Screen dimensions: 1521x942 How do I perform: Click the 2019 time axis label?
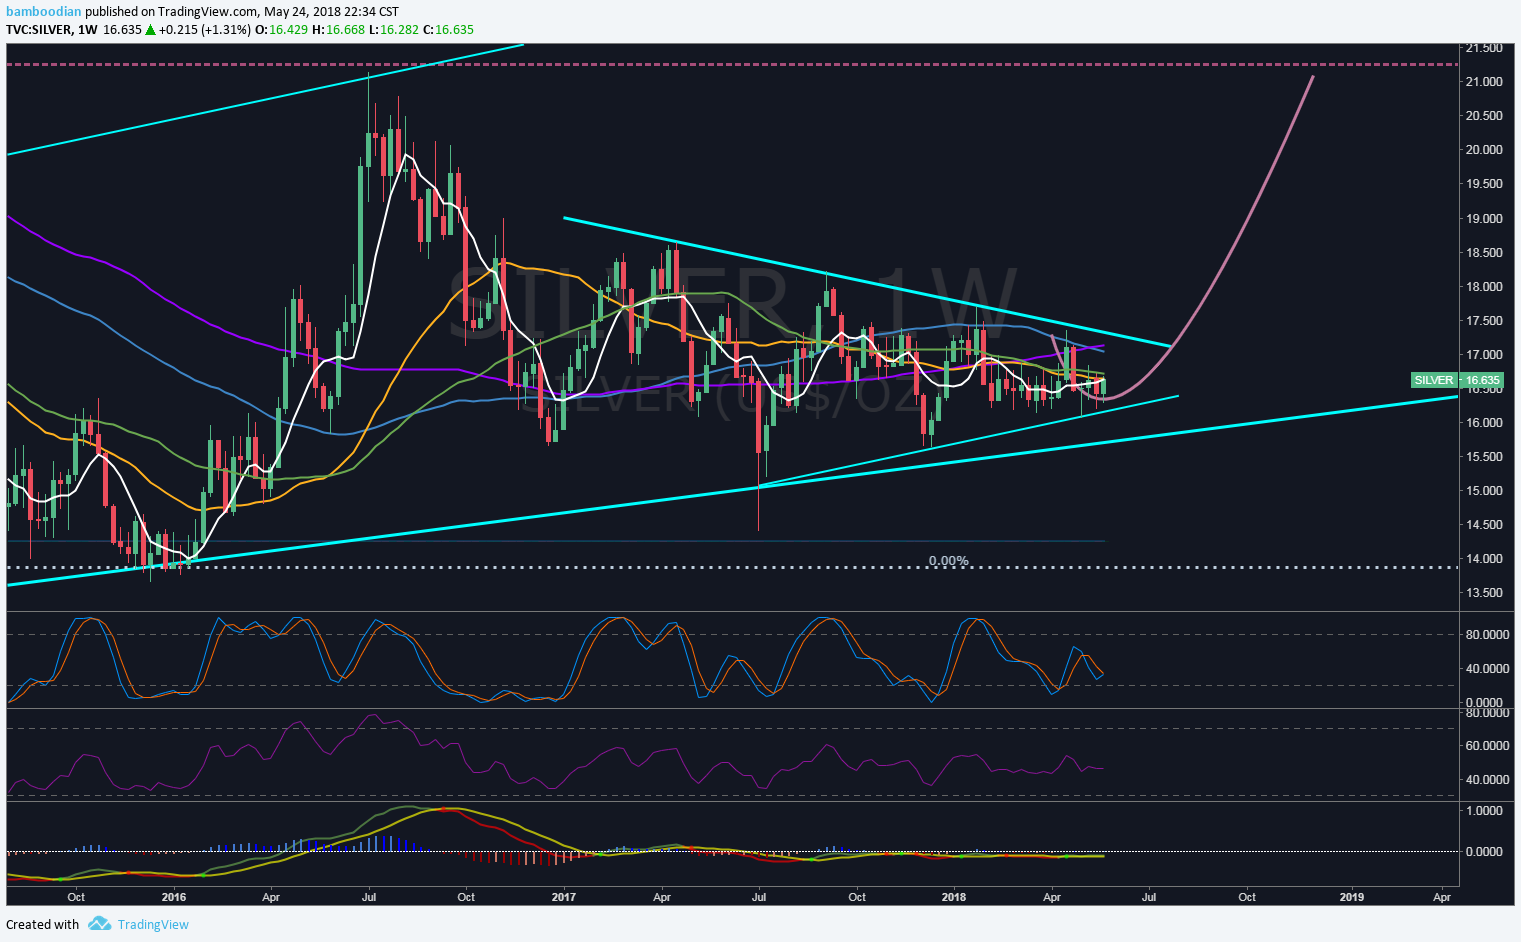point(1351,897)
